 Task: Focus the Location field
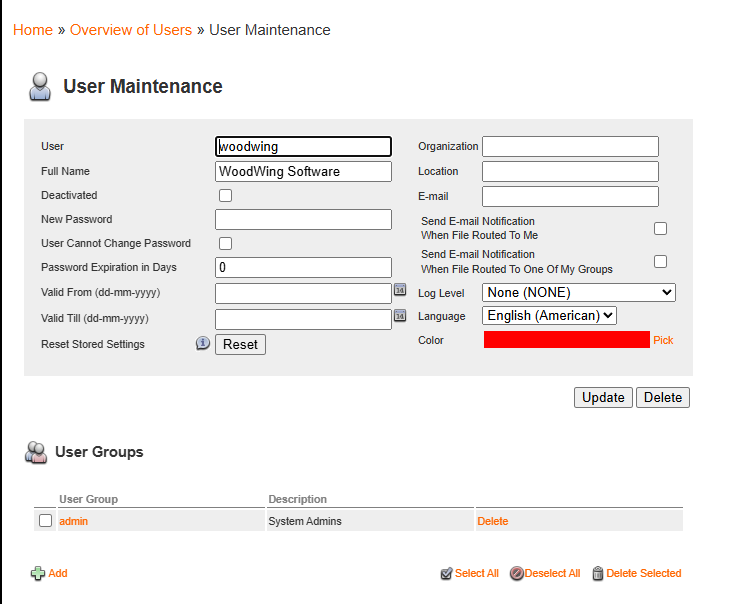571,171
